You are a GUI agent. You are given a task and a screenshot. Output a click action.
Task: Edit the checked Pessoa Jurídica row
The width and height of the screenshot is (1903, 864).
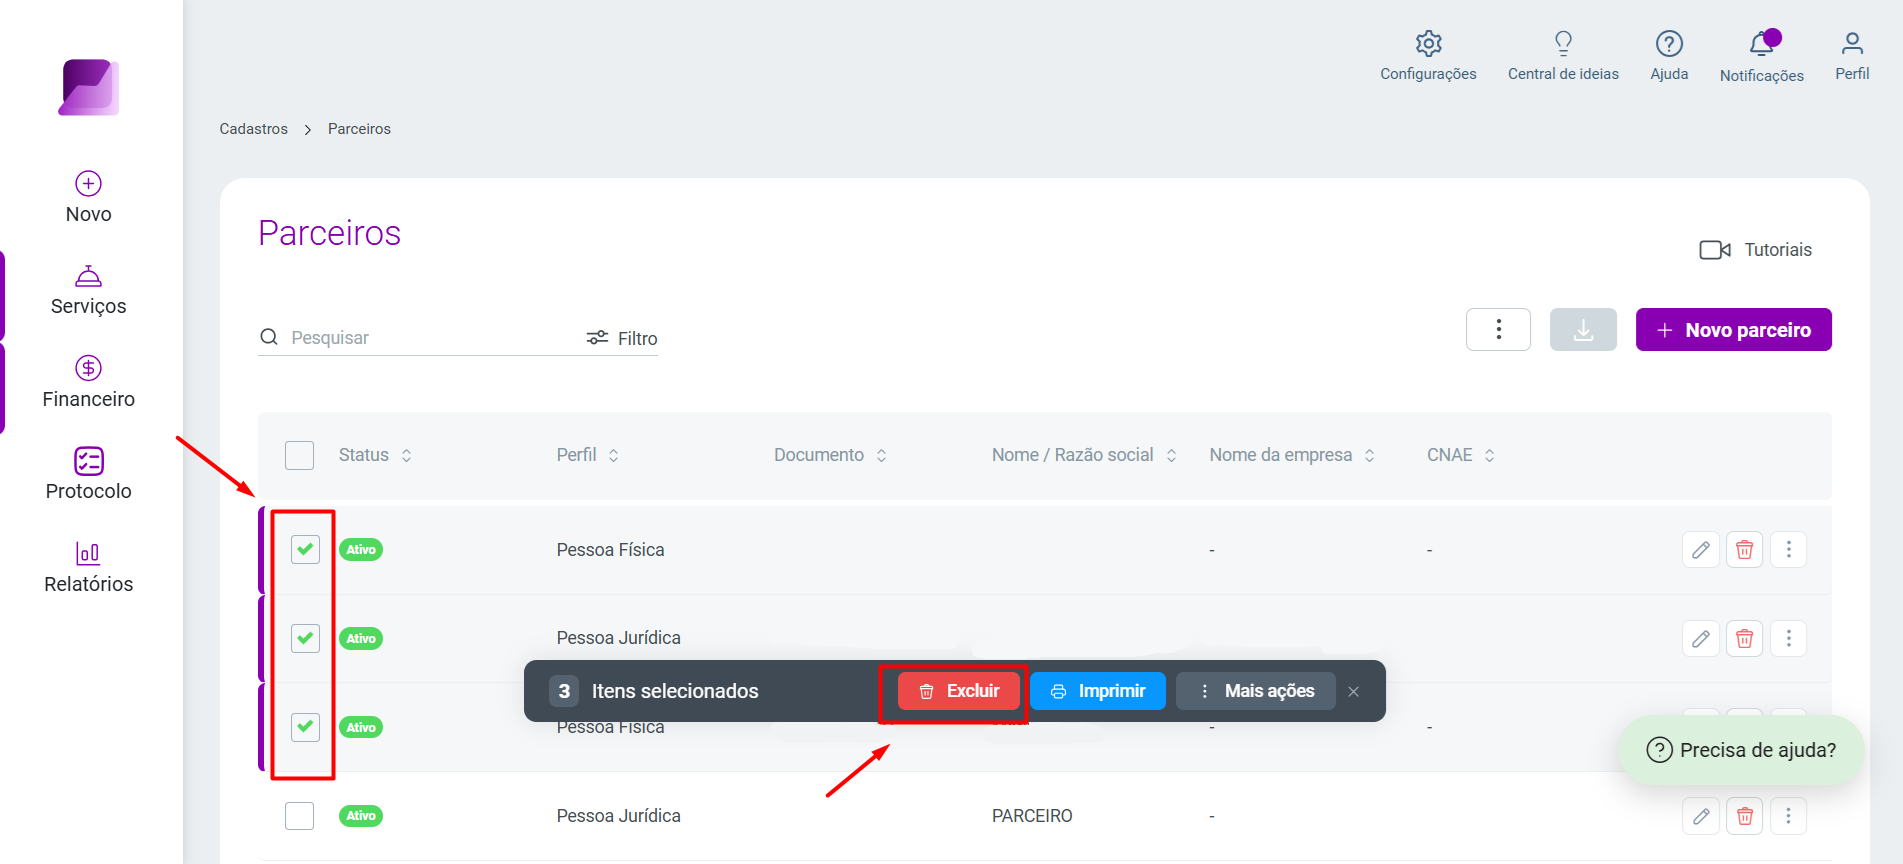point(1701,638)
